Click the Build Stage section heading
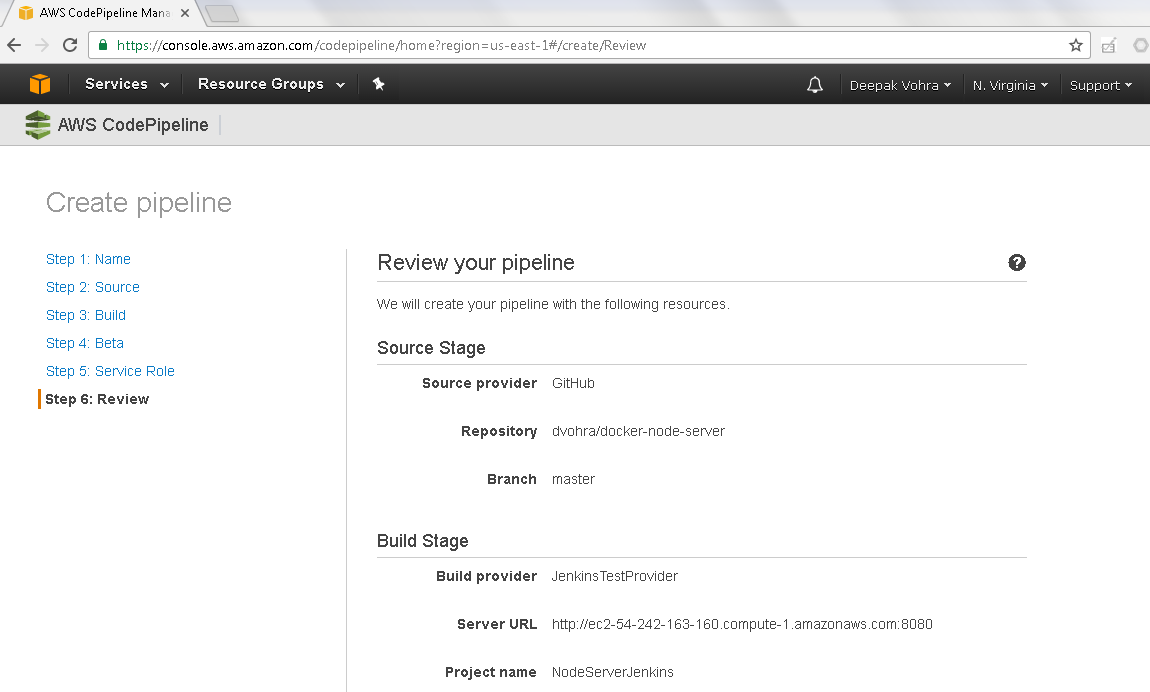The image size is (1150, 692). click(422, 541)
